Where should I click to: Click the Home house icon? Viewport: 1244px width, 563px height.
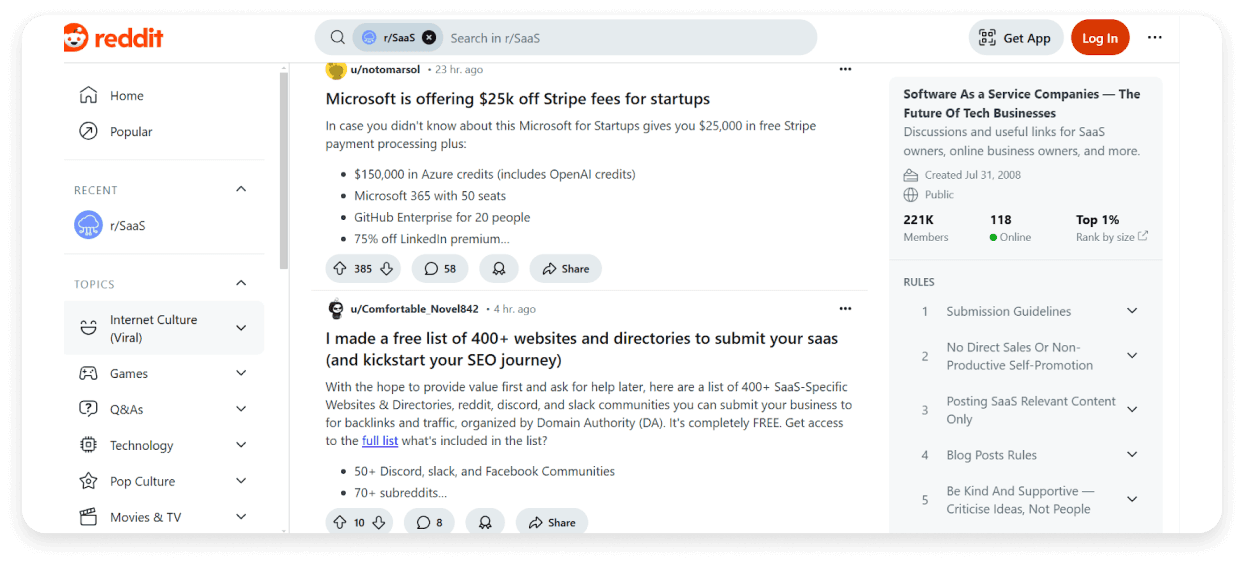click(x=88, y=96)
